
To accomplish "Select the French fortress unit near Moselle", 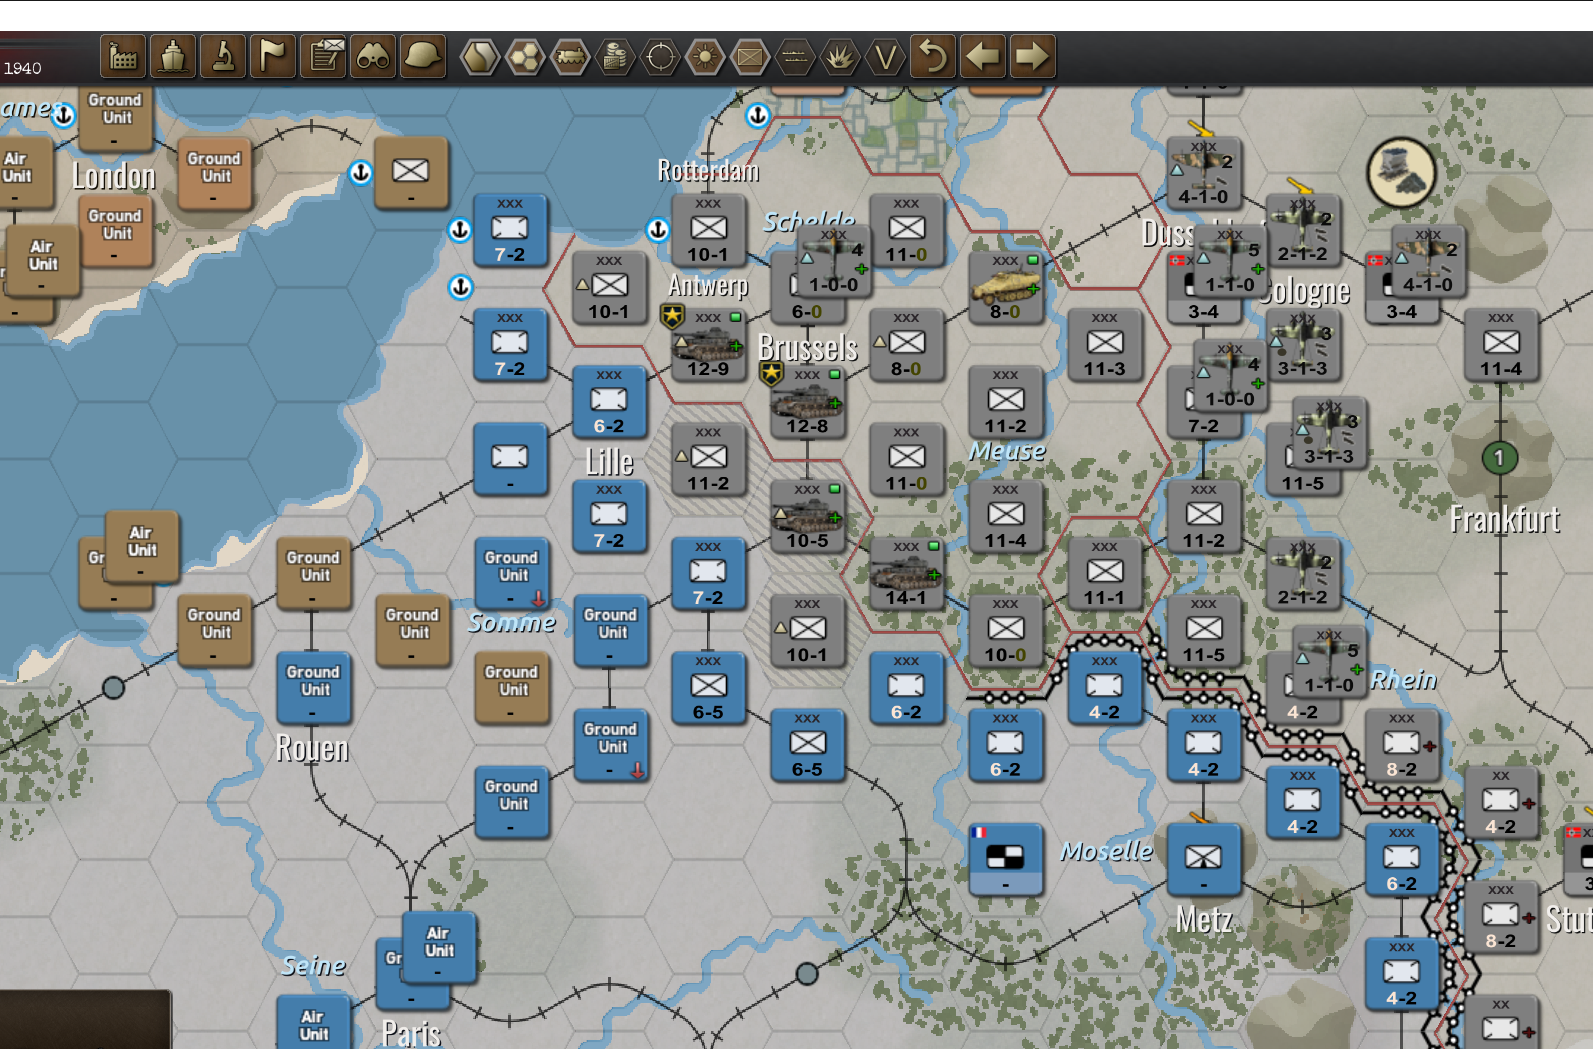I will tap(1005, 860).
